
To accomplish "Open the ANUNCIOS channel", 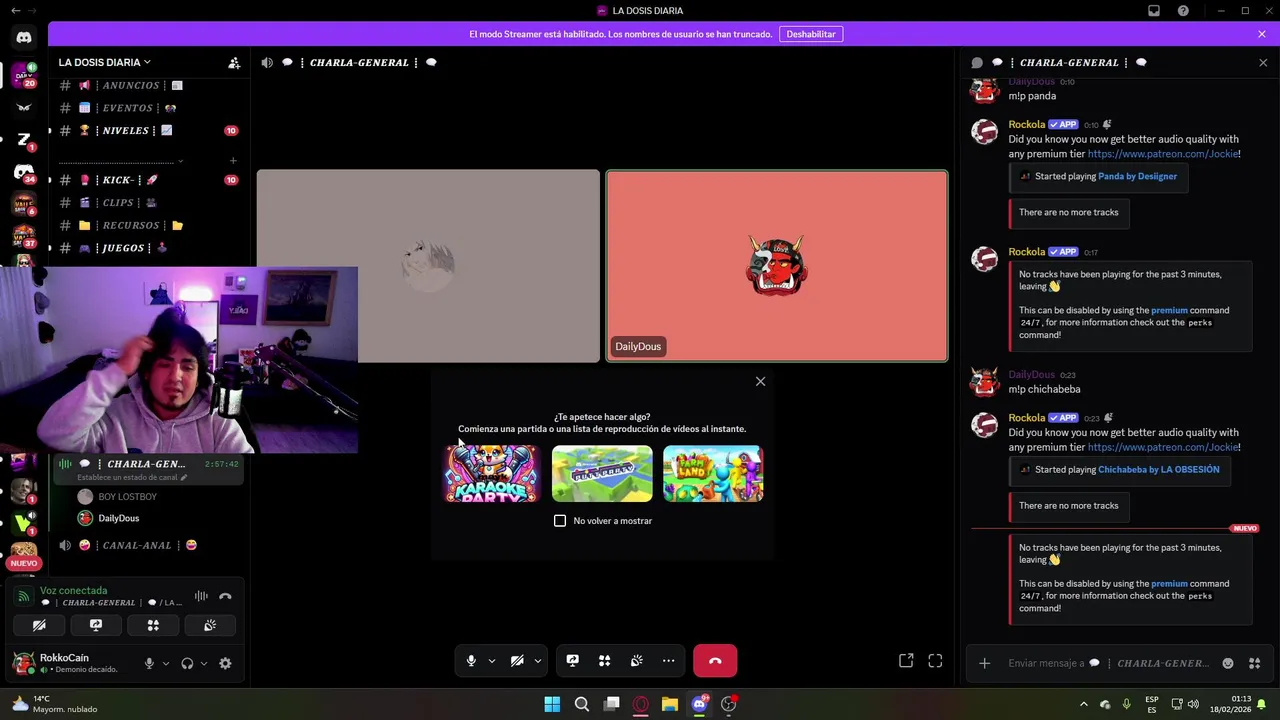I will [148, 86].
